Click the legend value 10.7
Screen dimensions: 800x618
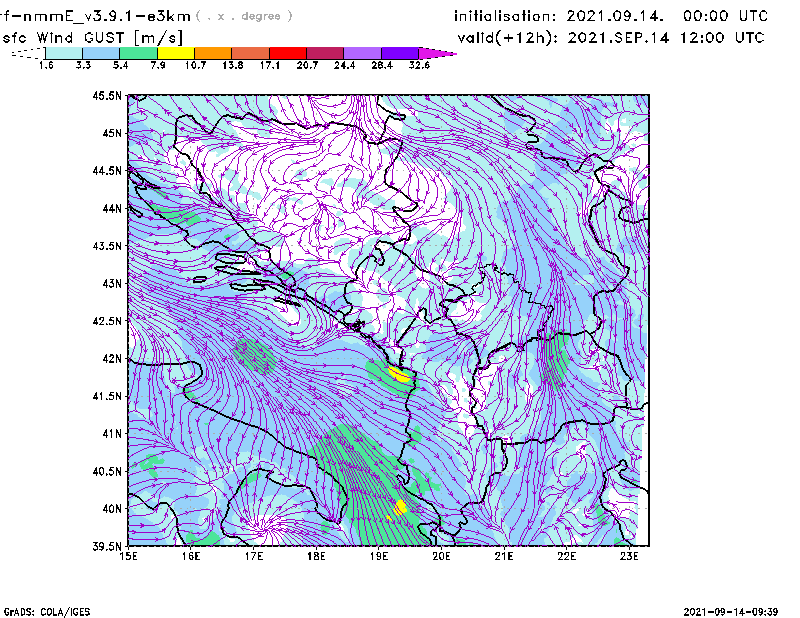195,65
